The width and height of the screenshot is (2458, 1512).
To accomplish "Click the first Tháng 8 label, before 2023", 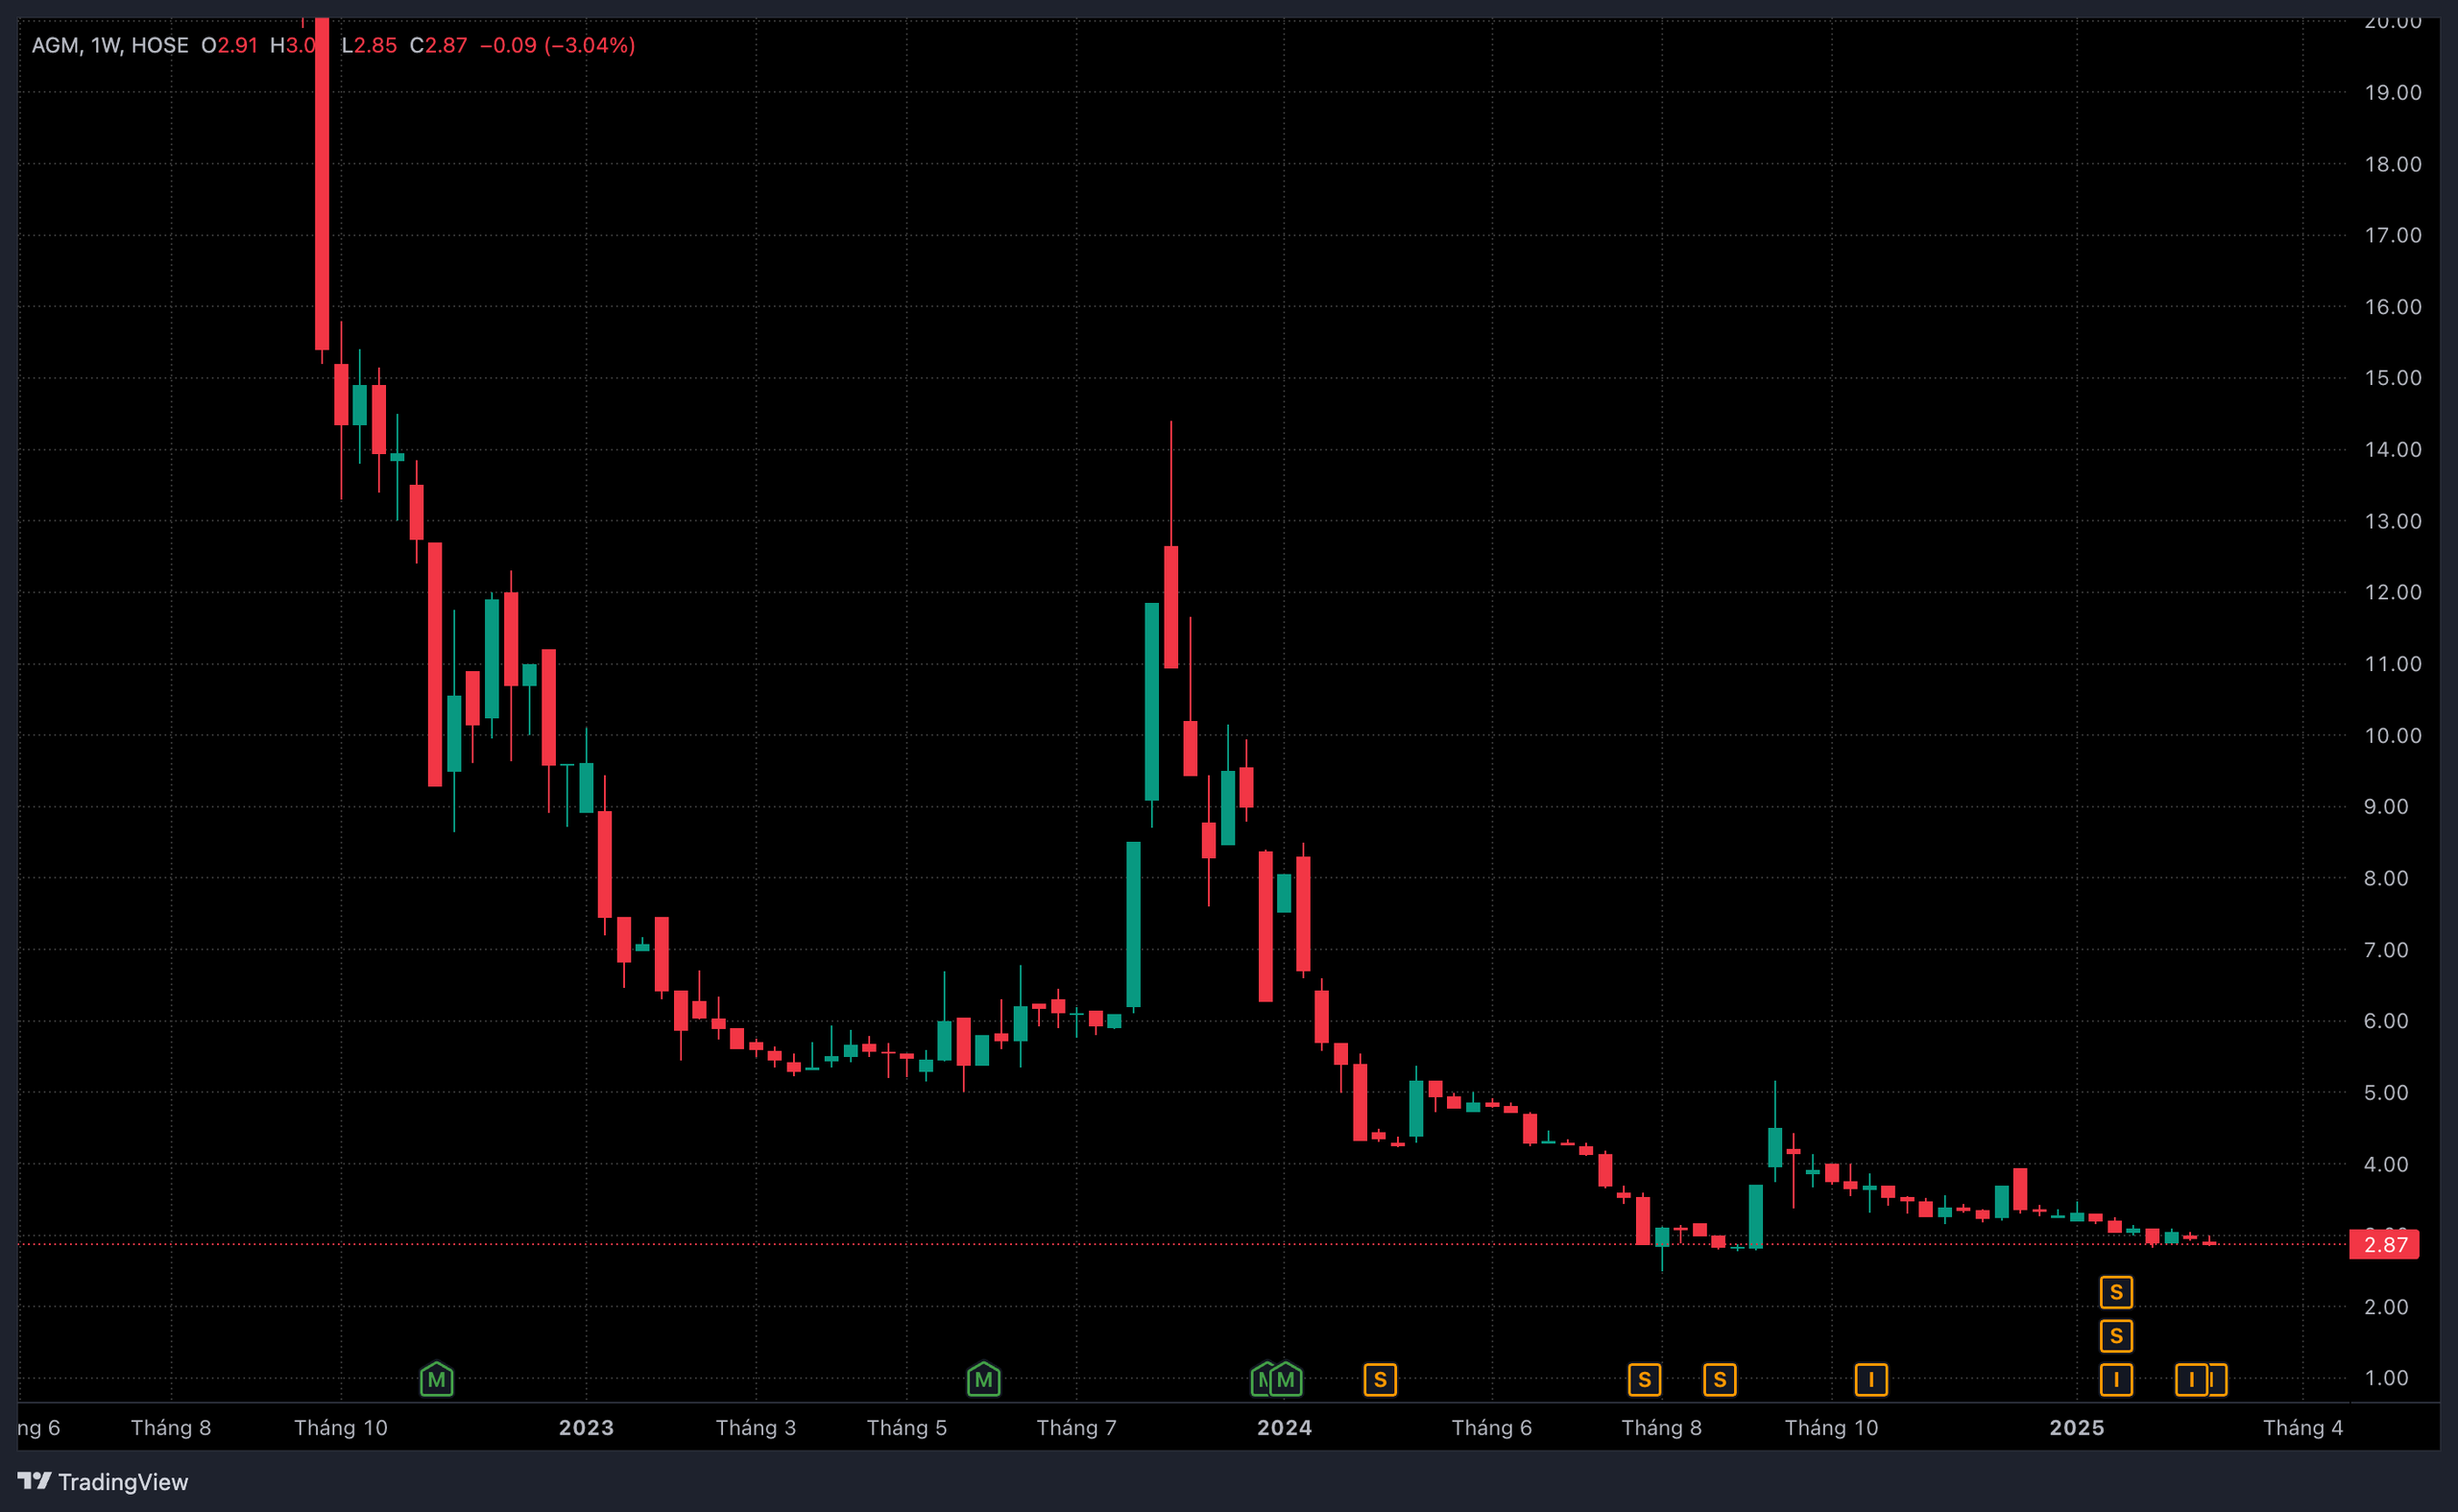I will 171,1427.
